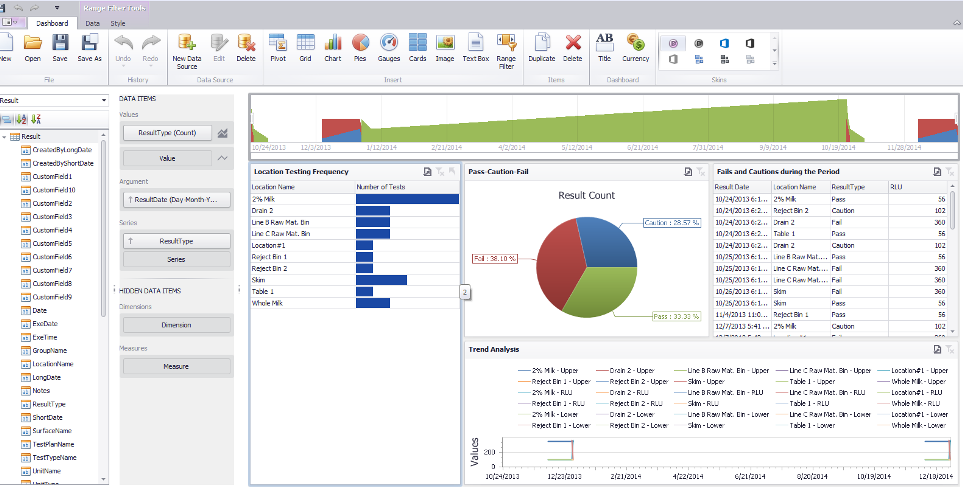Add a Range Filter item
The image size is (963, 492).
click(x=506, y=47)
